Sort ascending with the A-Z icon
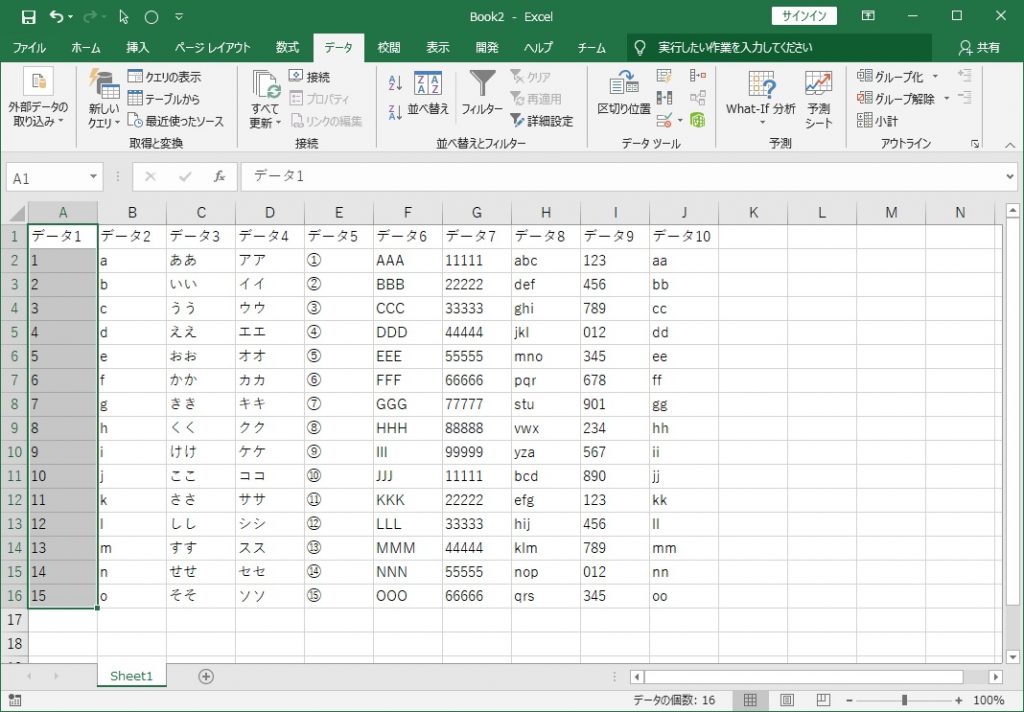Screen dimensions: 1024x712 pyautogui.click(x=395, y=82)
